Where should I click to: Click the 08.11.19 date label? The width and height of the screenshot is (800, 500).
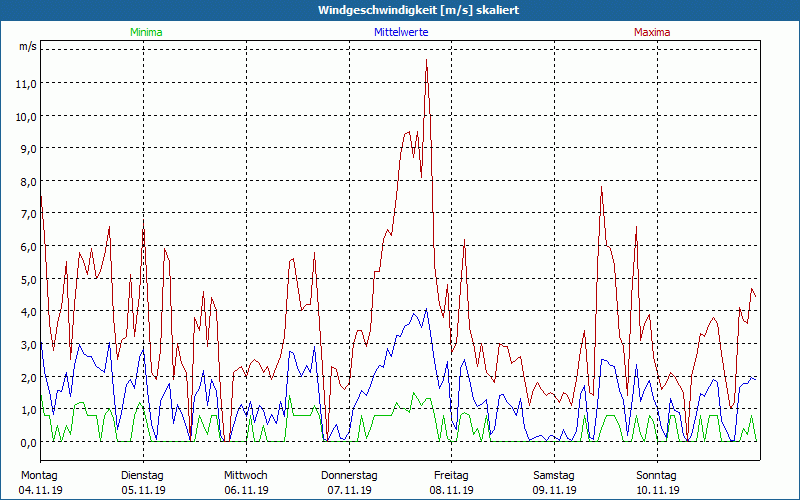452,490
